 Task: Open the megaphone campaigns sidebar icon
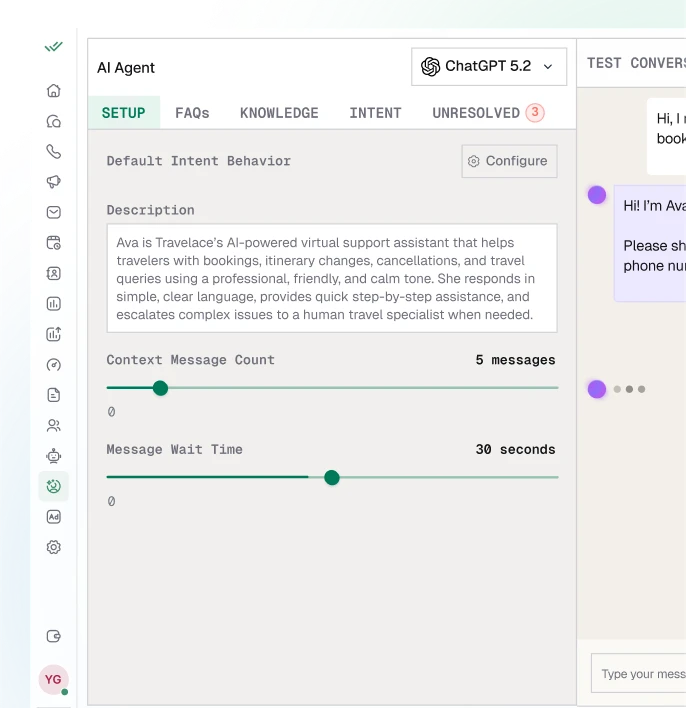(54, 182)
